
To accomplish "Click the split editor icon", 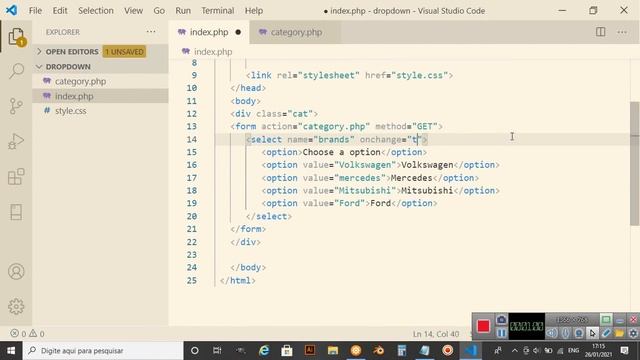I will [x=600, y=32].
